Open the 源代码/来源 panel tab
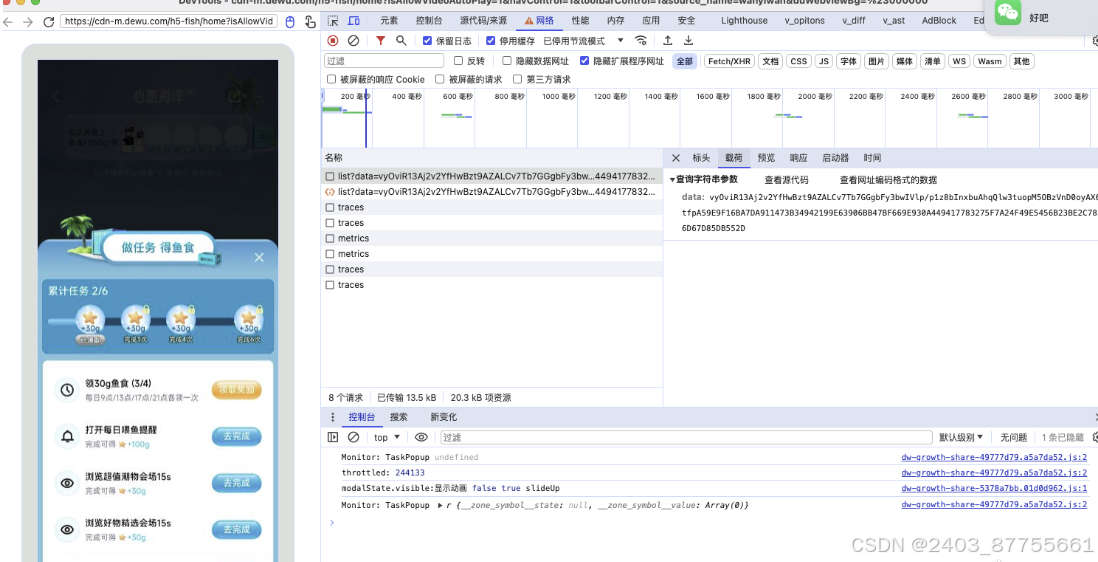The width and height of the screenshot is (1098, 562). 485,21
